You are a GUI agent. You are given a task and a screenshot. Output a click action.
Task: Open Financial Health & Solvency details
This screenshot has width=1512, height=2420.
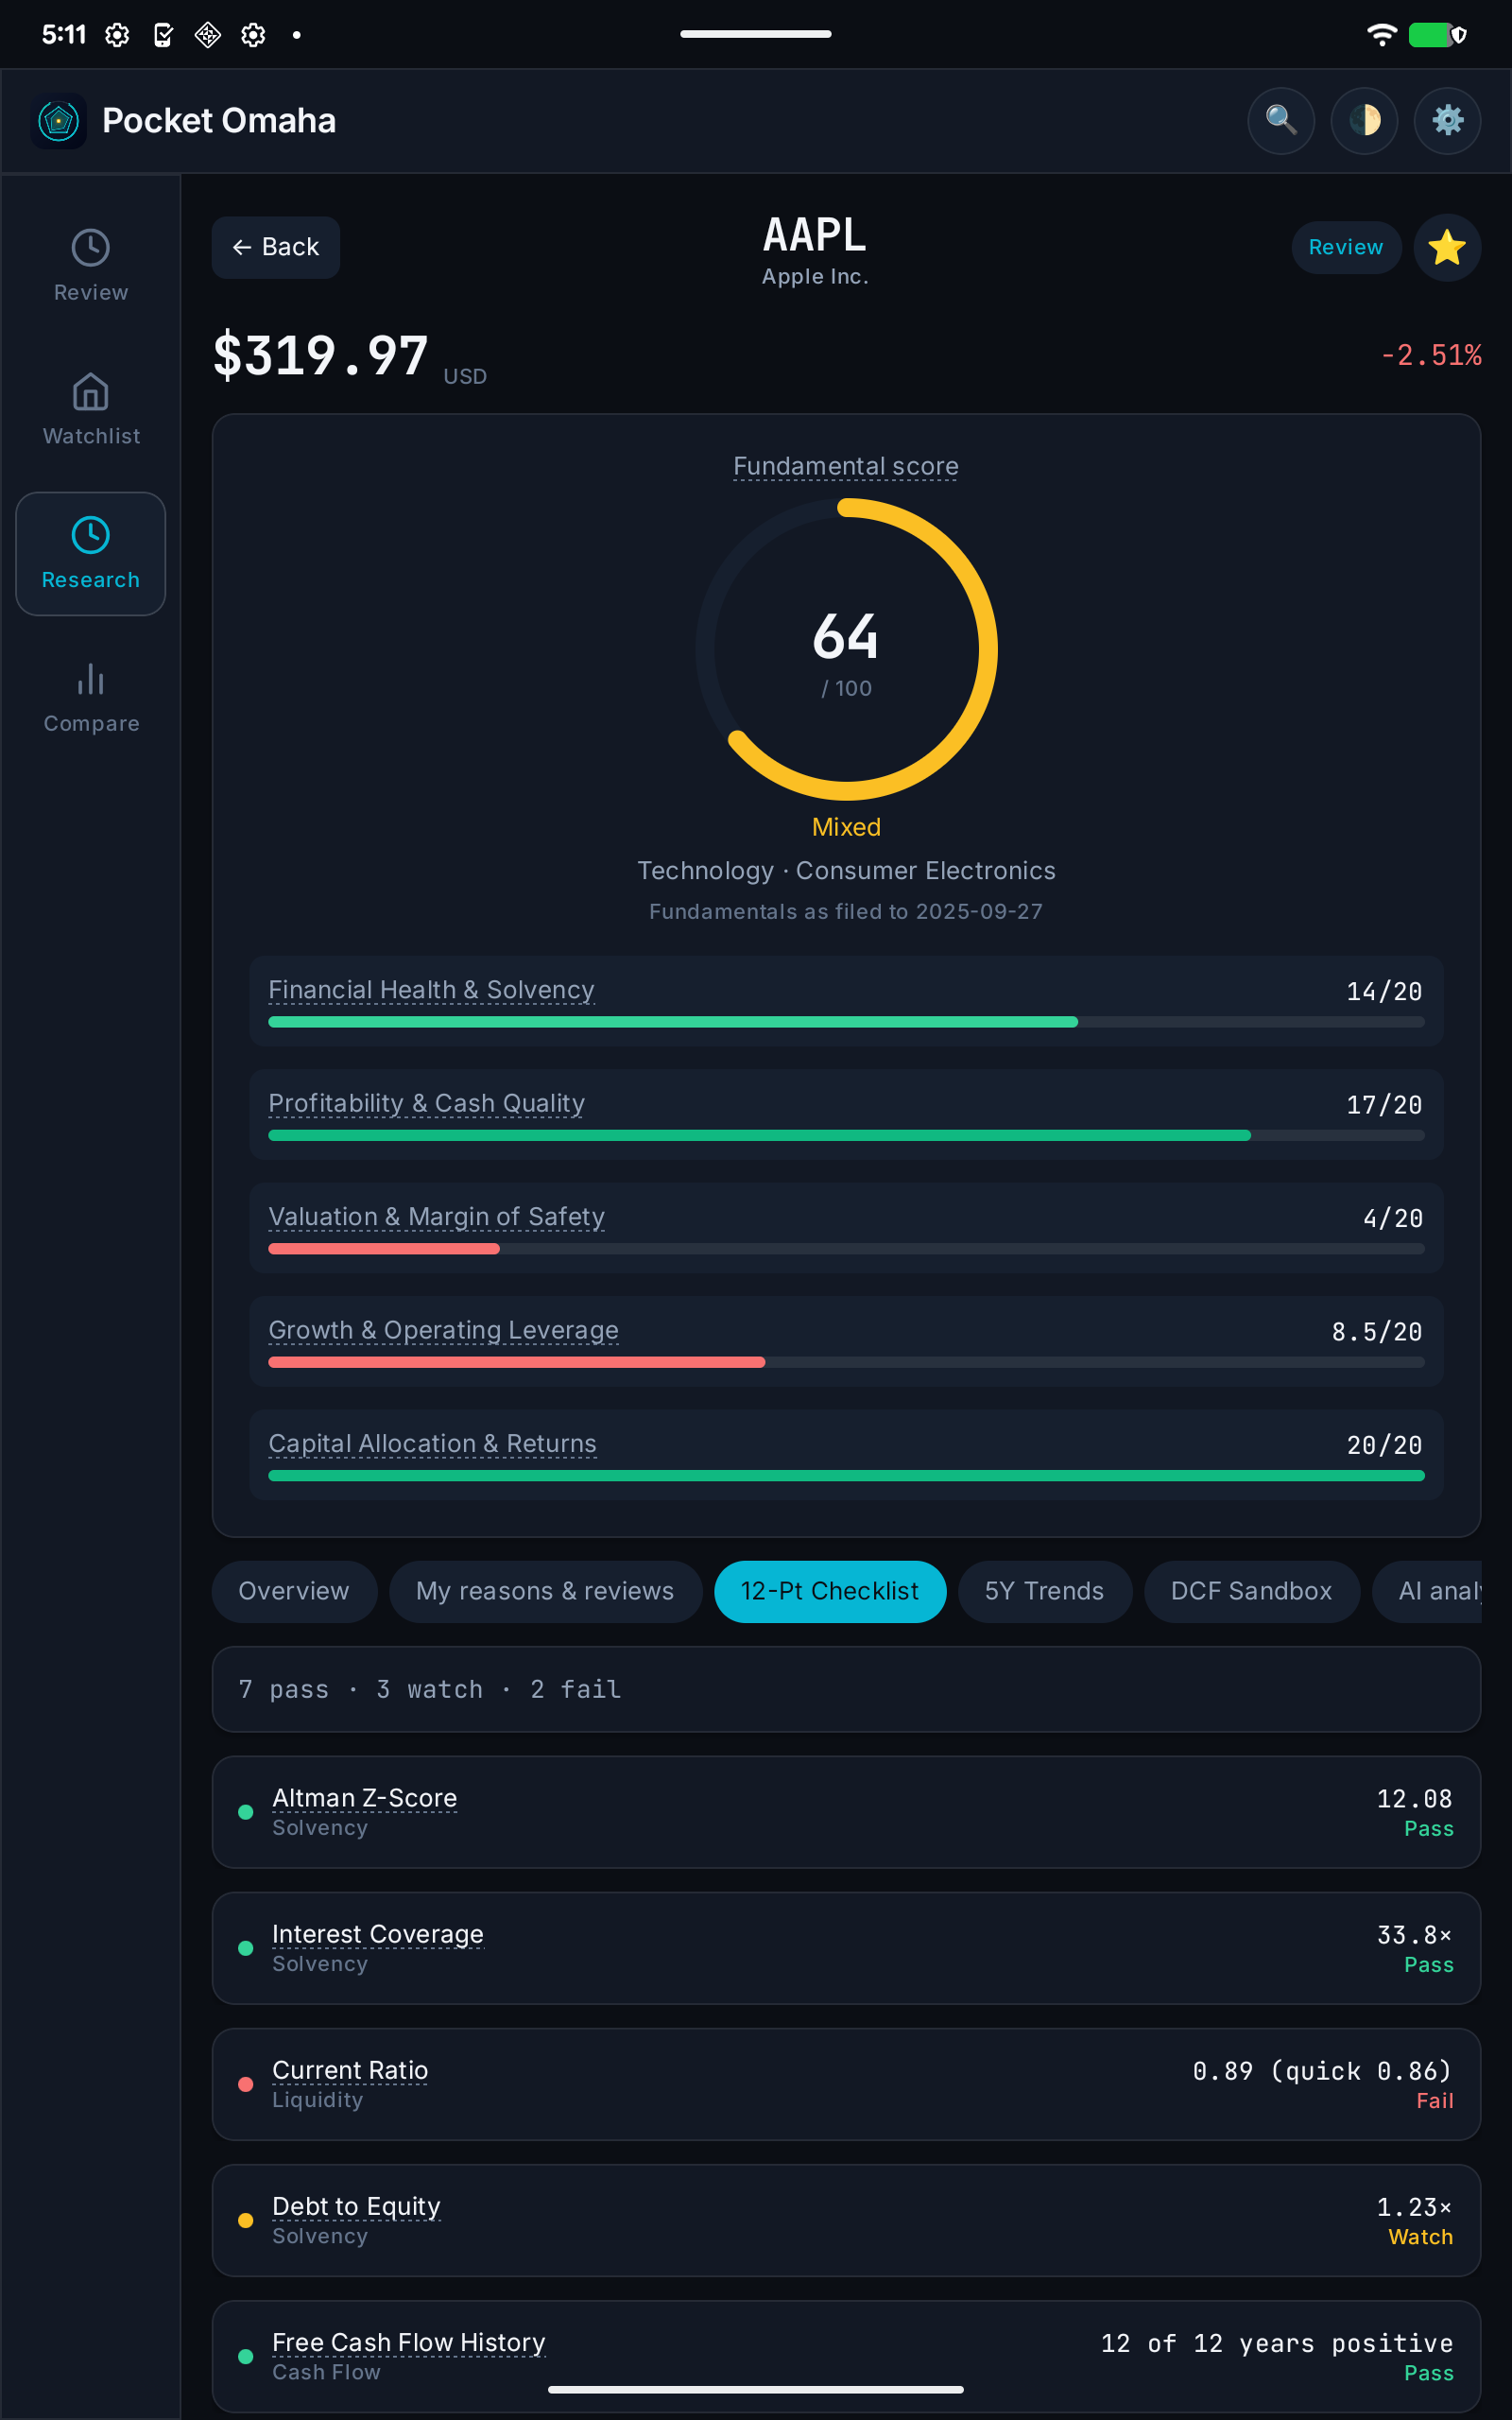click(x=846, y=1001)
